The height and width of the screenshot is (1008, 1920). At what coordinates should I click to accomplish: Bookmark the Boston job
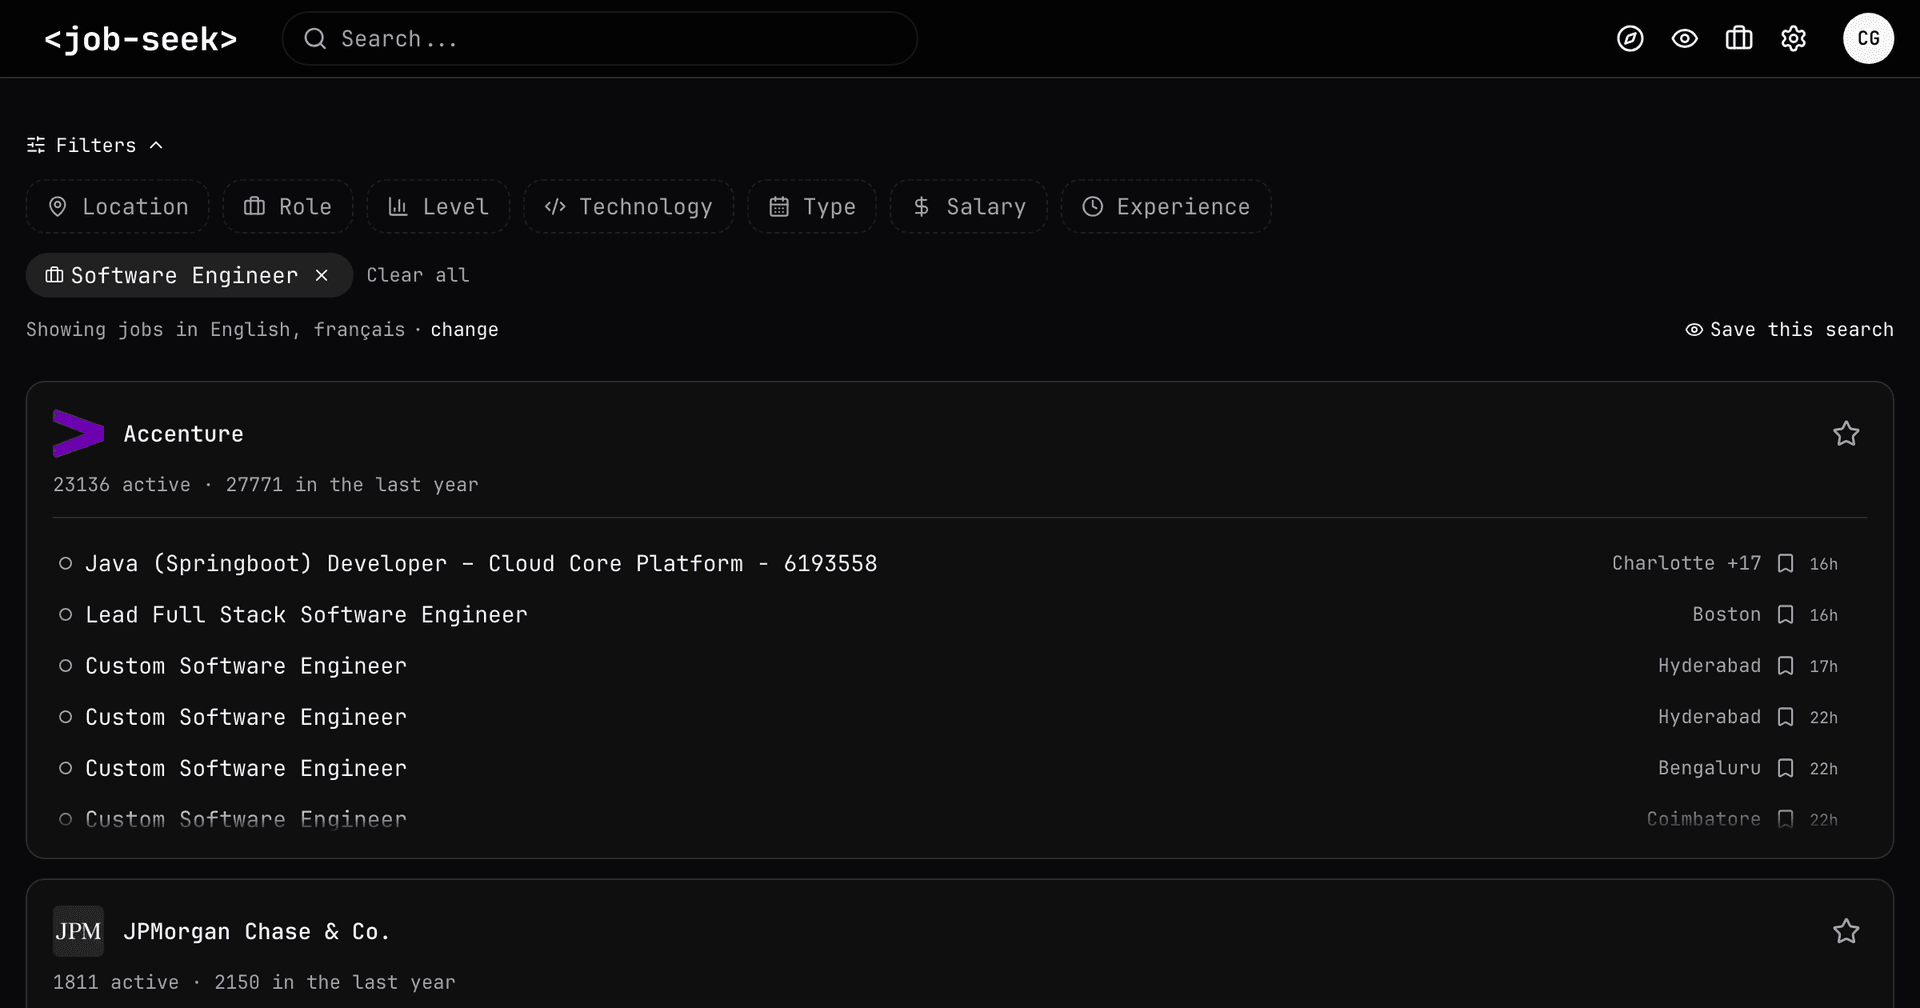click(x=1786, y=615)
